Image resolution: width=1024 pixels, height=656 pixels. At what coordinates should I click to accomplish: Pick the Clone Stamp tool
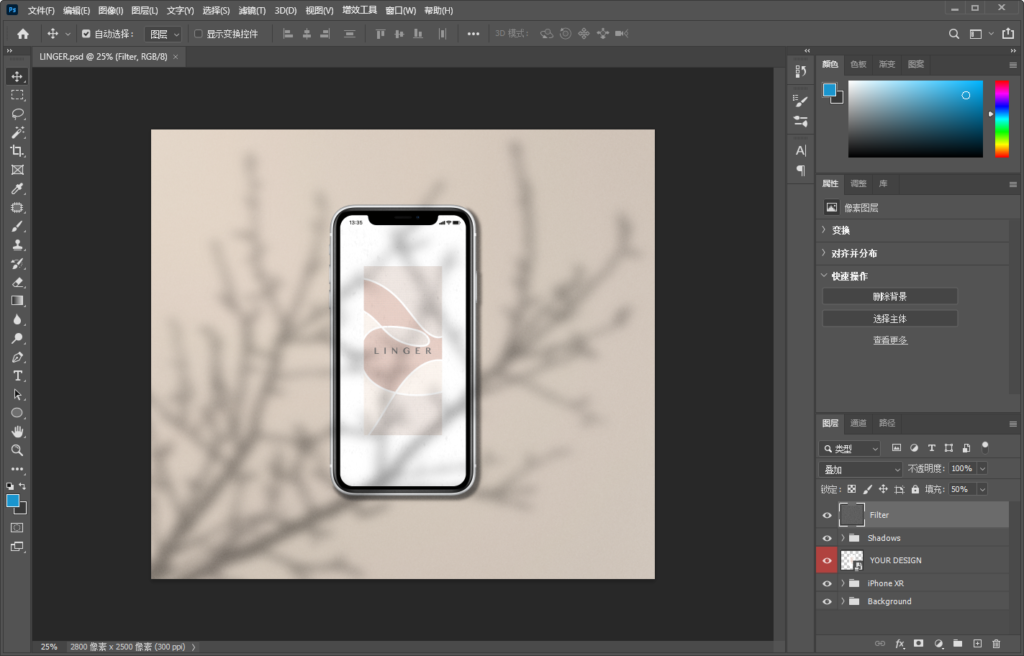pos(17,245)
